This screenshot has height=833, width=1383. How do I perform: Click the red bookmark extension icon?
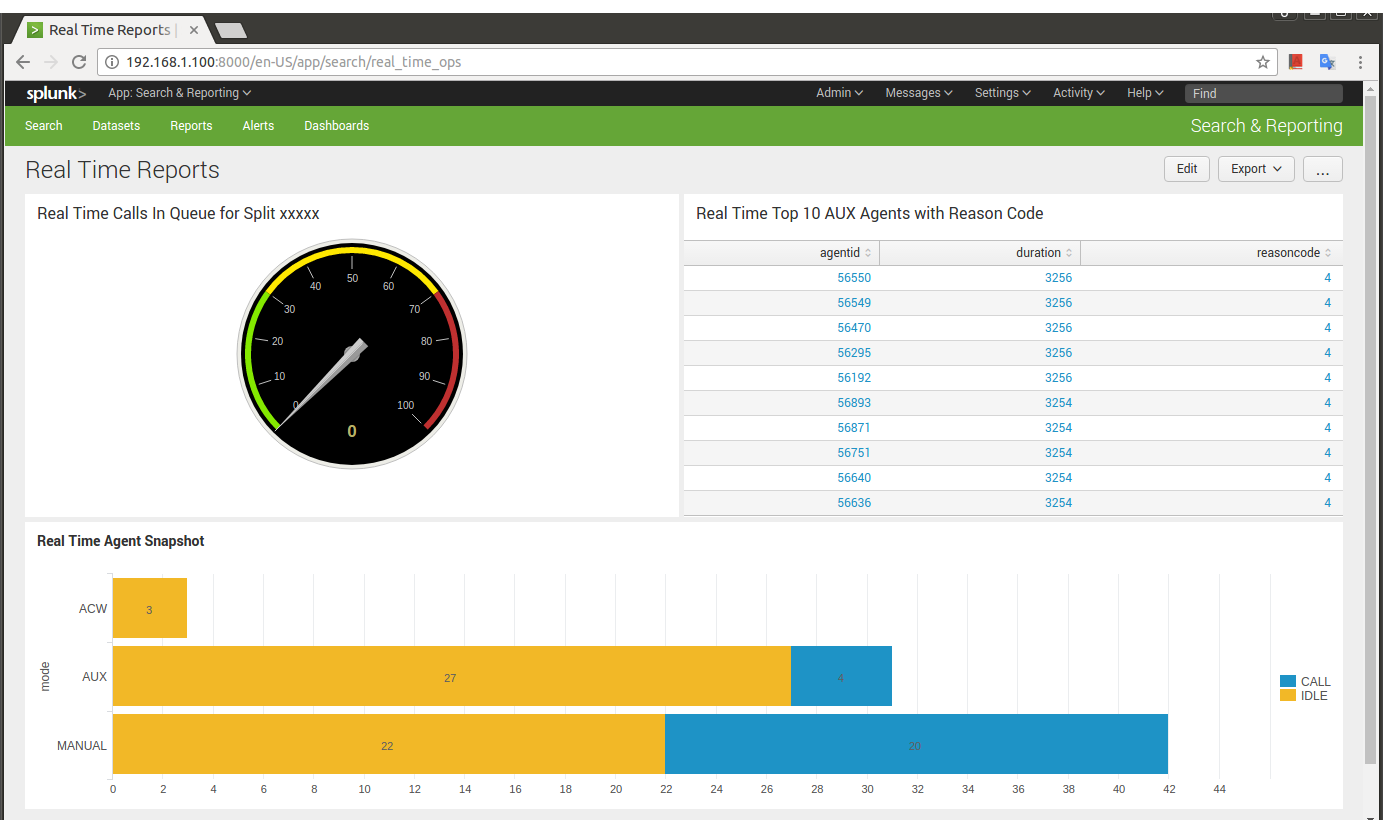click(x=1296, y=62)
